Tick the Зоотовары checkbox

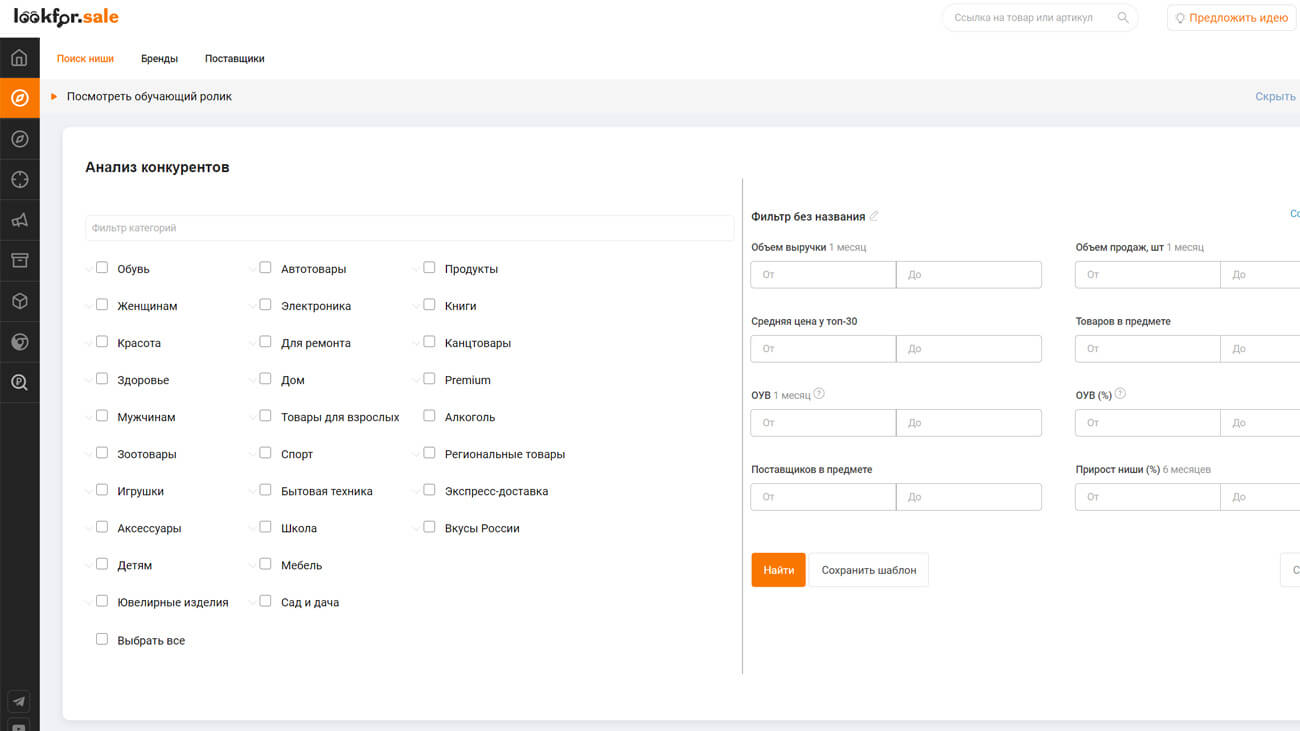pyautogui.click(x=102, y=453)
